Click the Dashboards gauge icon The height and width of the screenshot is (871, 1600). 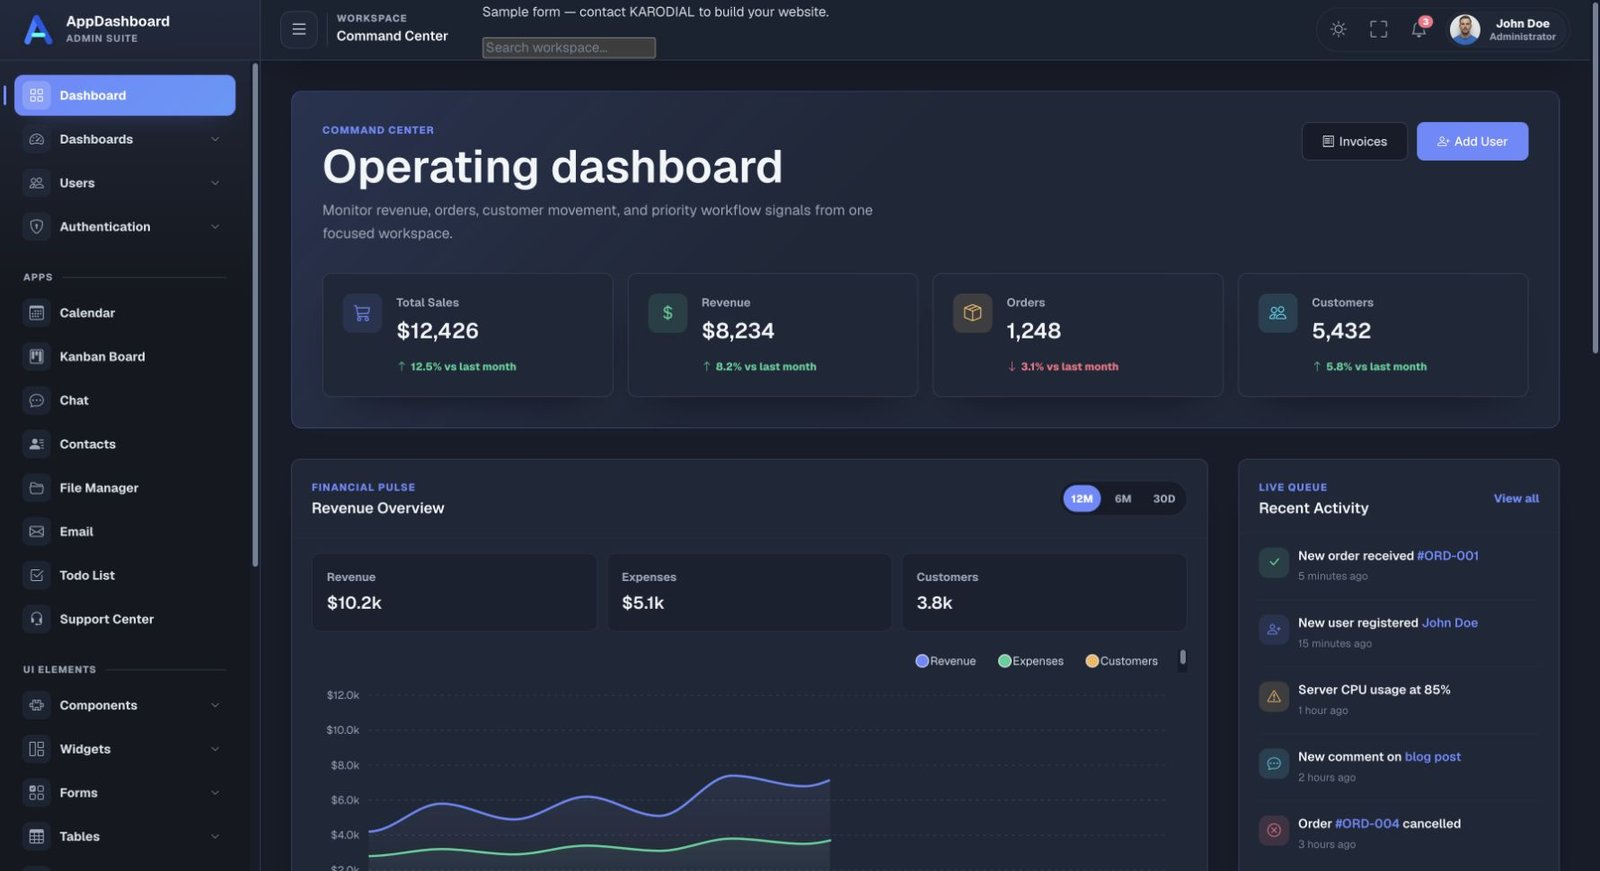pos(37,139)
